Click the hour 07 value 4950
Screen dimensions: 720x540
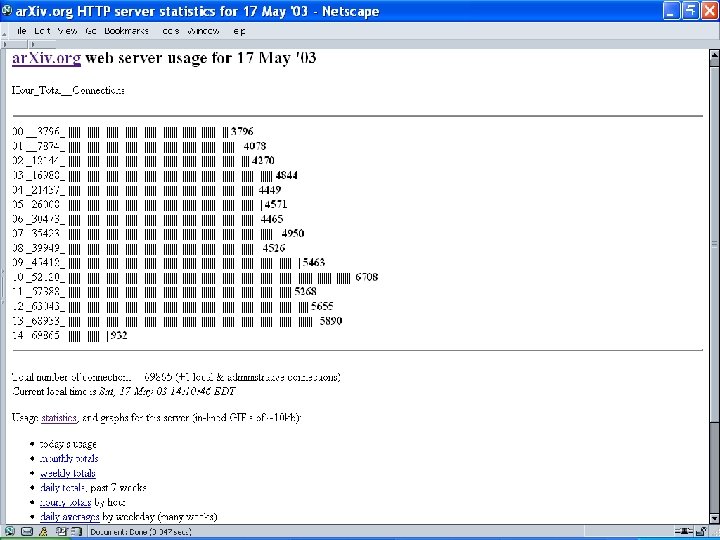click(x=292, y=234)
